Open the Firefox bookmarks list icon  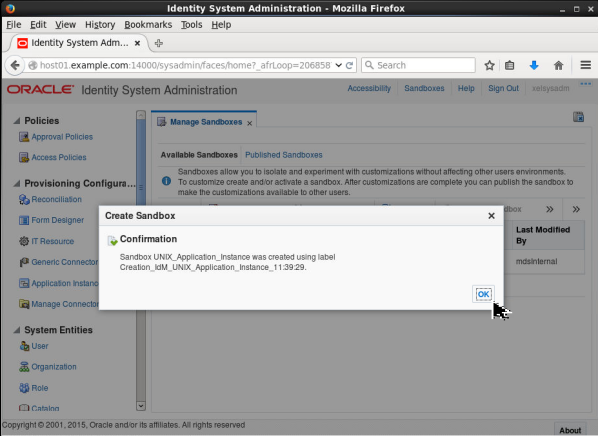click(510, 65)
